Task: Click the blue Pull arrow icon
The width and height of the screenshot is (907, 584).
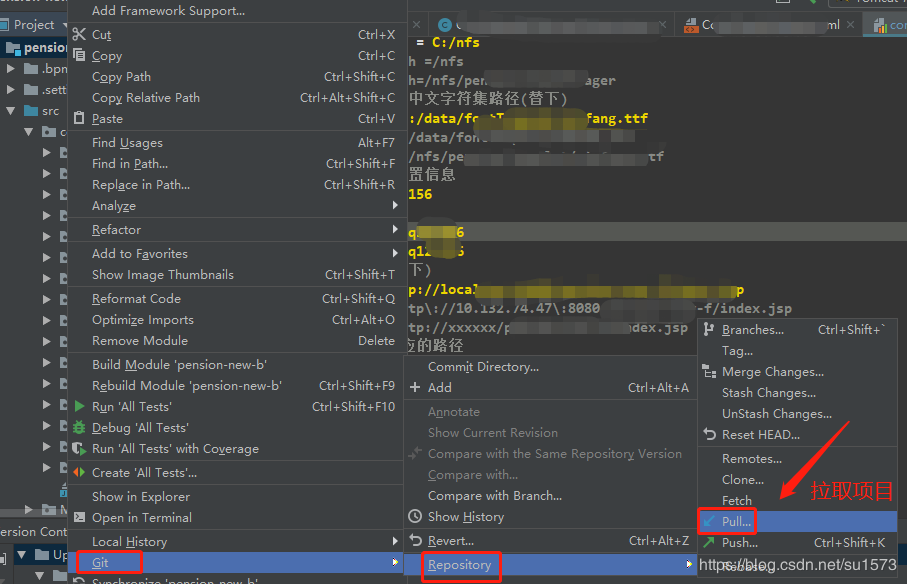Action: pos(709,521)
